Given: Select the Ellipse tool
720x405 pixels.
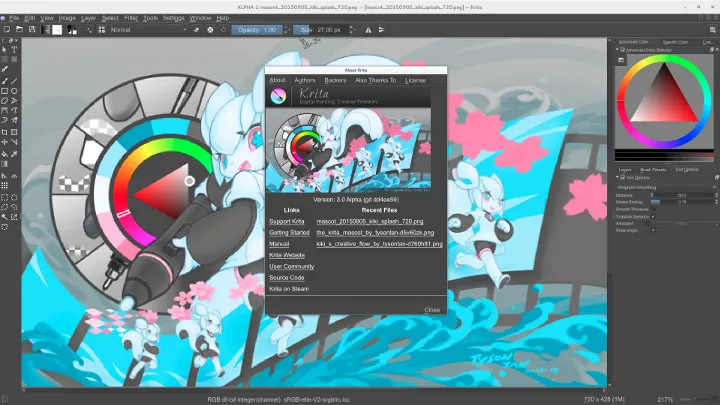Looking at the screenshot, I should point(14,91).
